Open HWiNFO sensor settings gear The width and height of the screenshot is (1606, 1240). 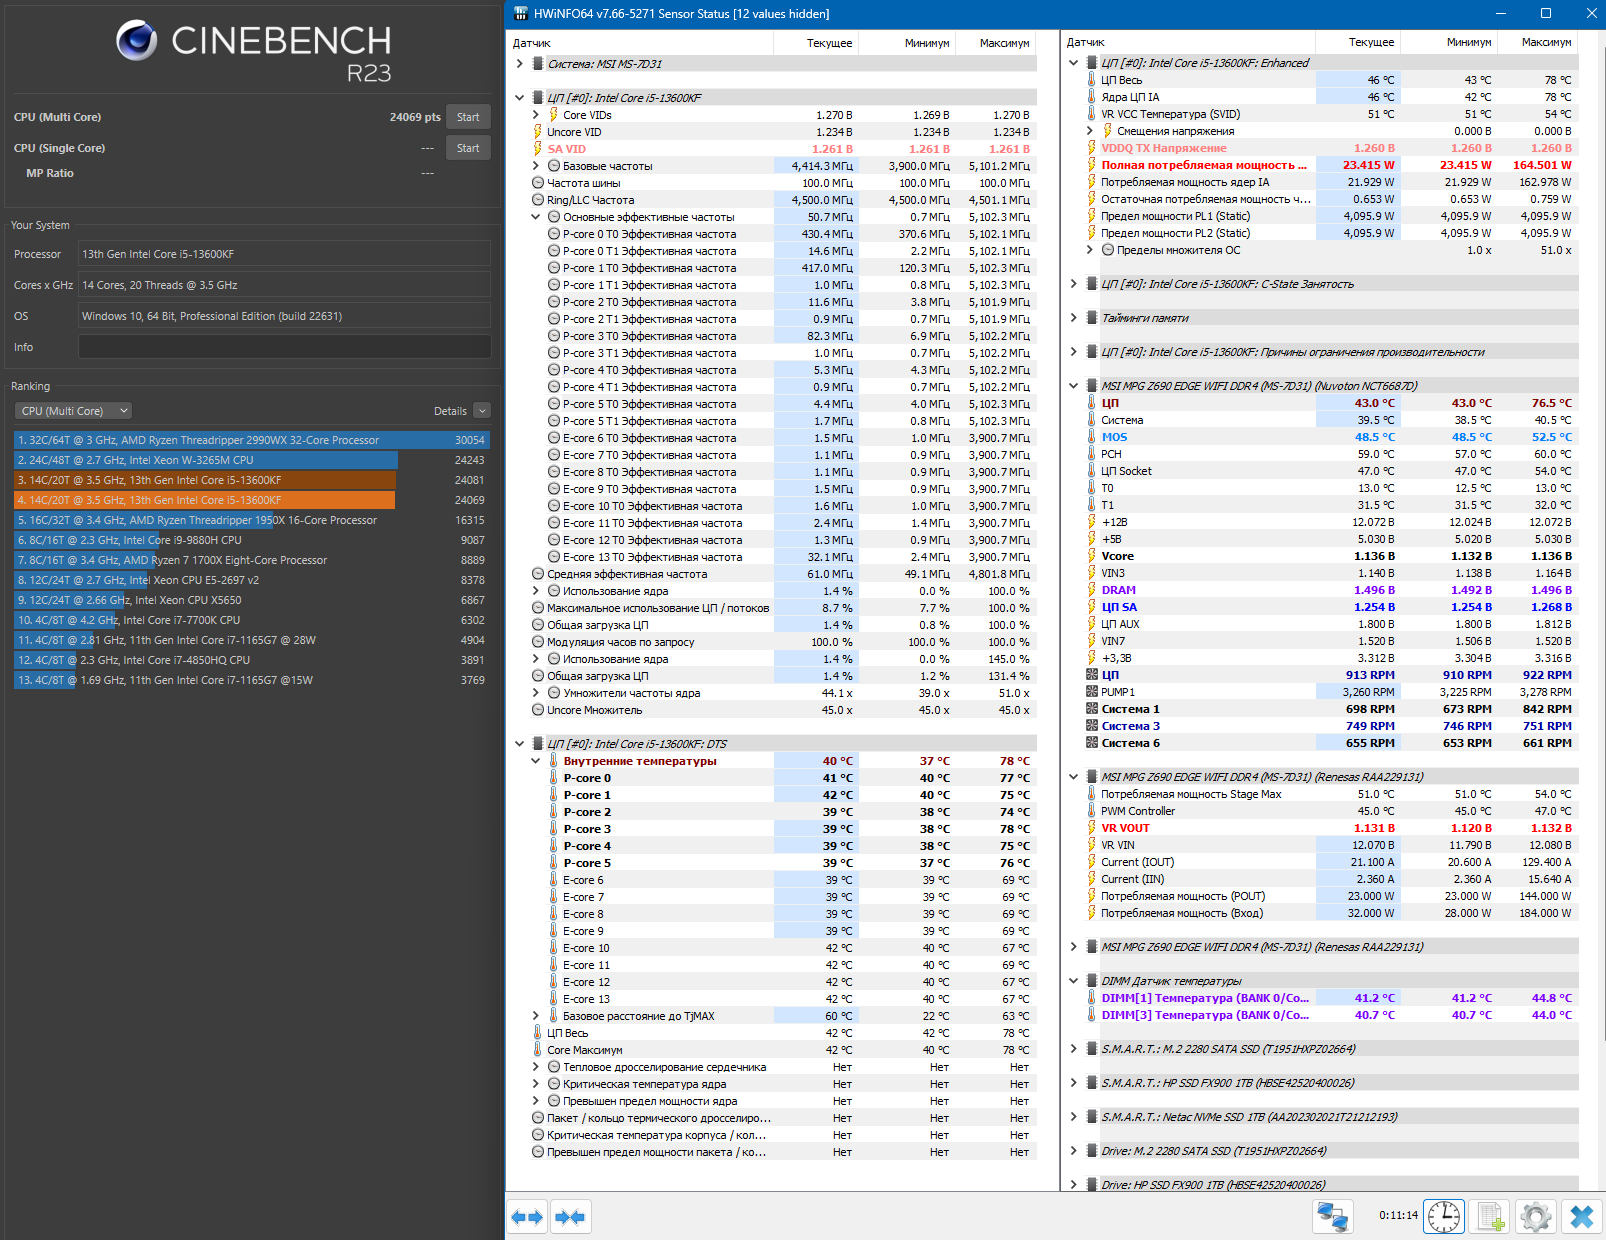(1535, 1216)
